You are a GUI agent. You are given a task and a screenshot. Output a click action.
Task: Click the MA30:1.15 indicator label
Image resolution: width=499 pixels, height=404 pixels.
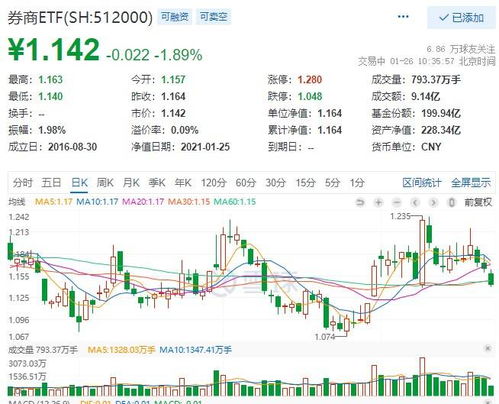[x=189, y=202]
